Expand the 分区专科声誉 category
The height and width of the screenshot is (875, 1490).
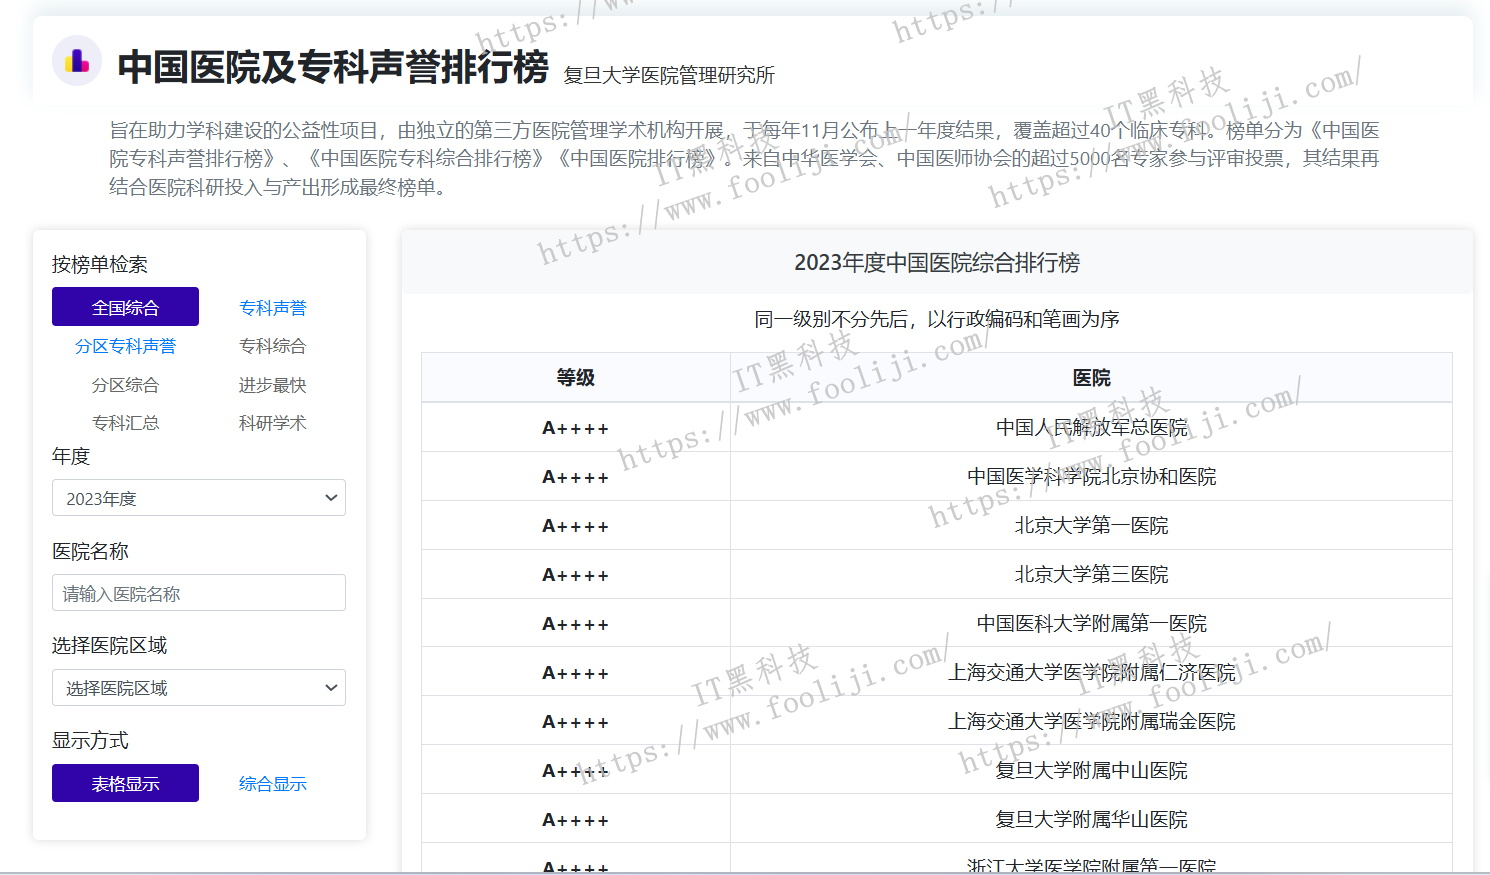125,345
